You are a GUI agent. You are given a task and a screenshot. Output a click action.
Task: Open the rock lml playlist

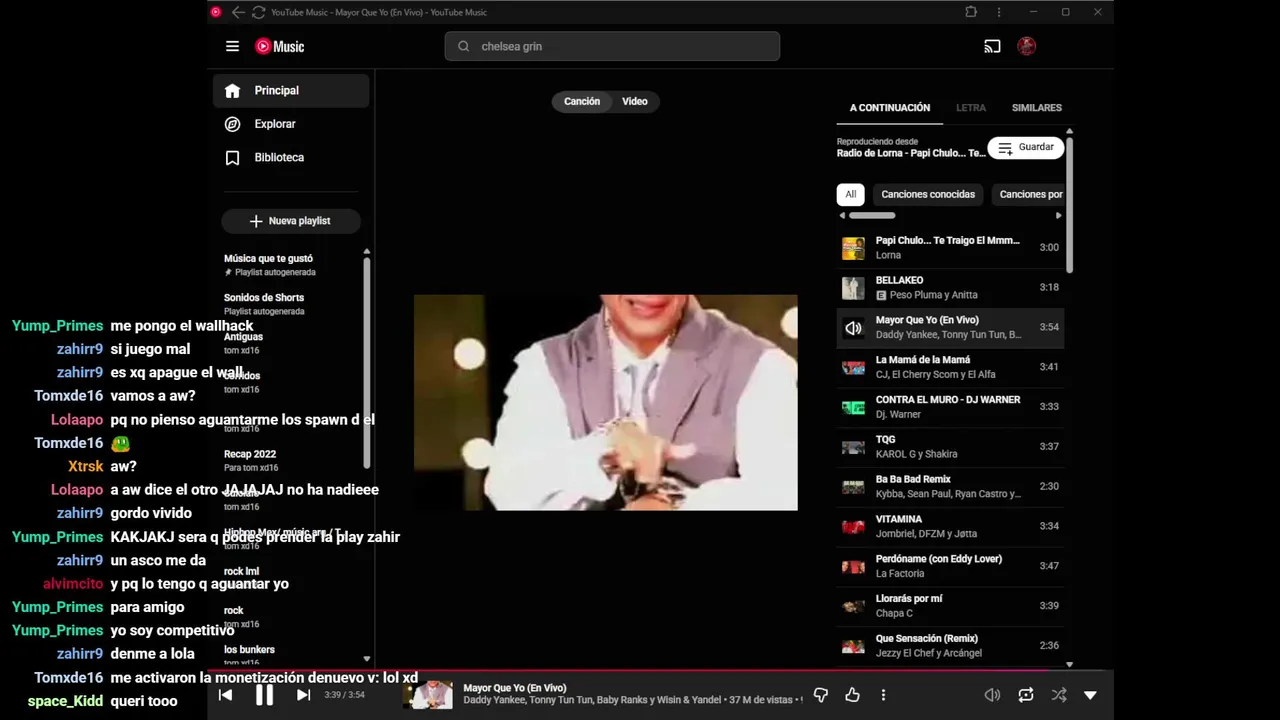point(290,577)
